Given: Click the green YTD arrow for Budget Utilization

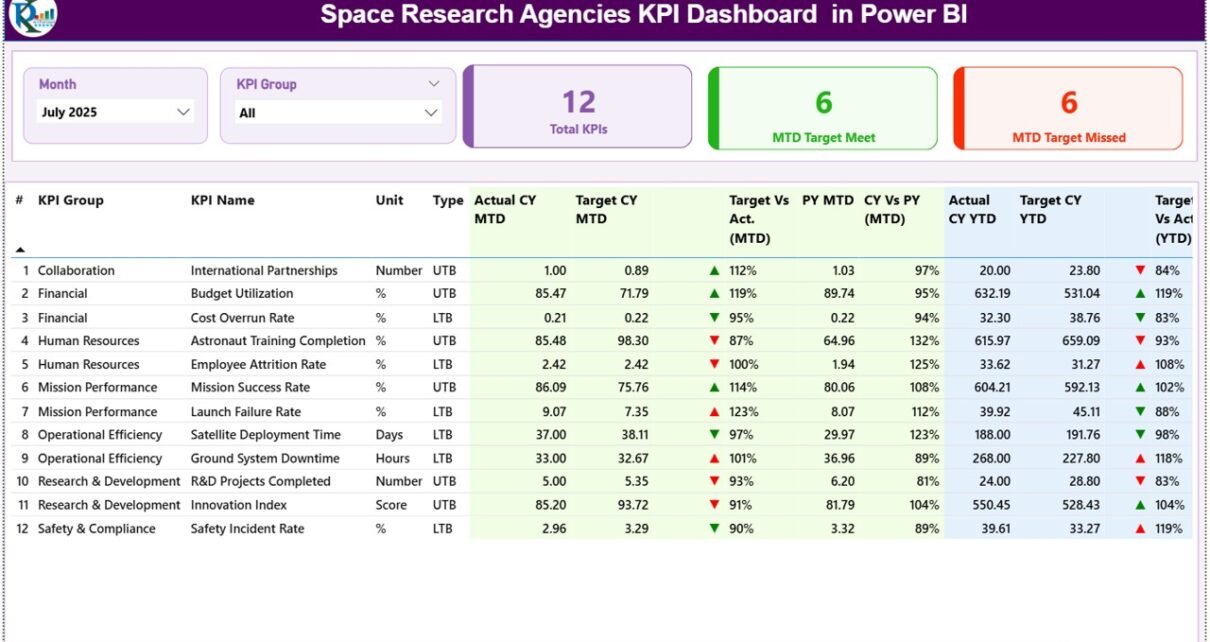Looking at the screenshot, I should 1140,294.
